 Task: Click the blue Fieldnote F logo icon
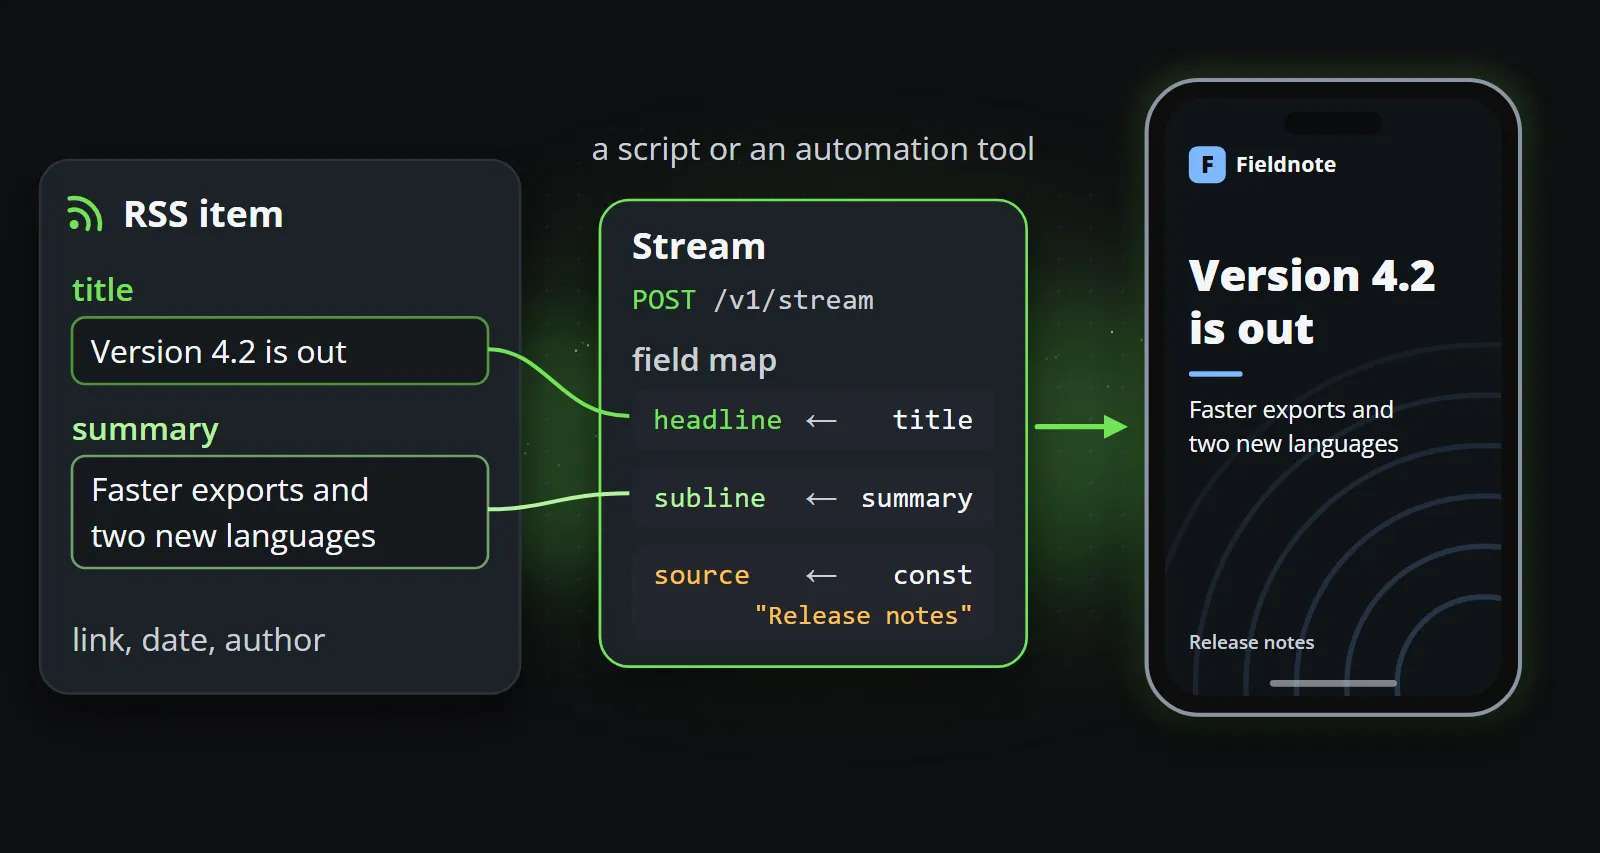(1207, 165)
